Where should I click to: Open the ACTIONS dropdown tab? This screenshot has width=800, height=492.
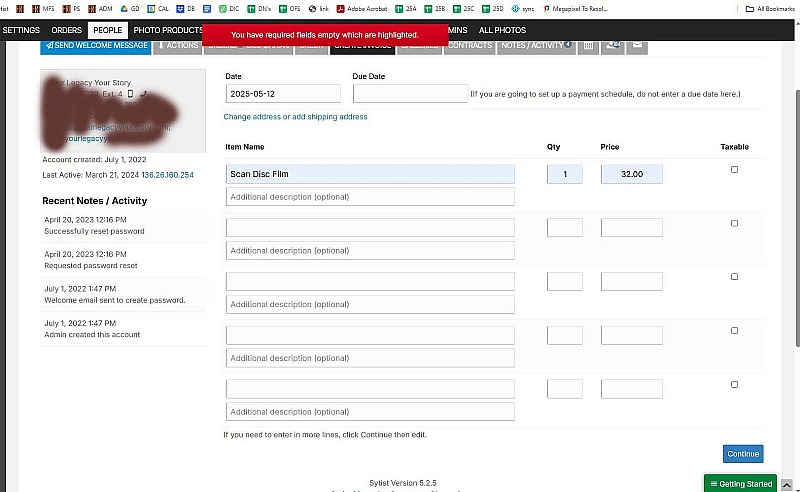(x=178, y=46)
